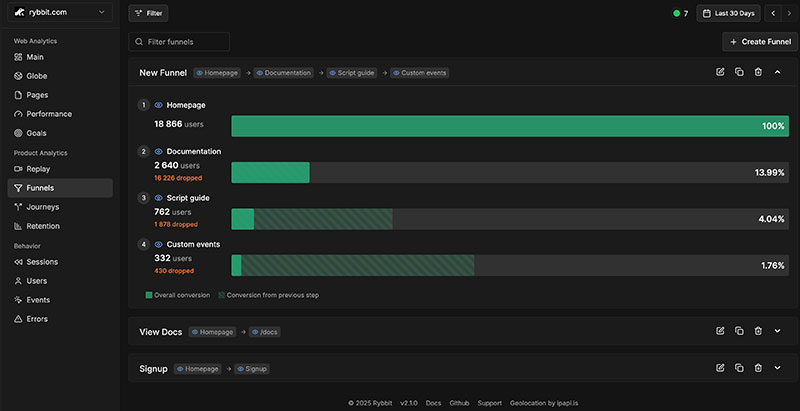Open Globe in the sidebar
The height and width of the screenshot is (411, 800).
click(x=60, y=76)
